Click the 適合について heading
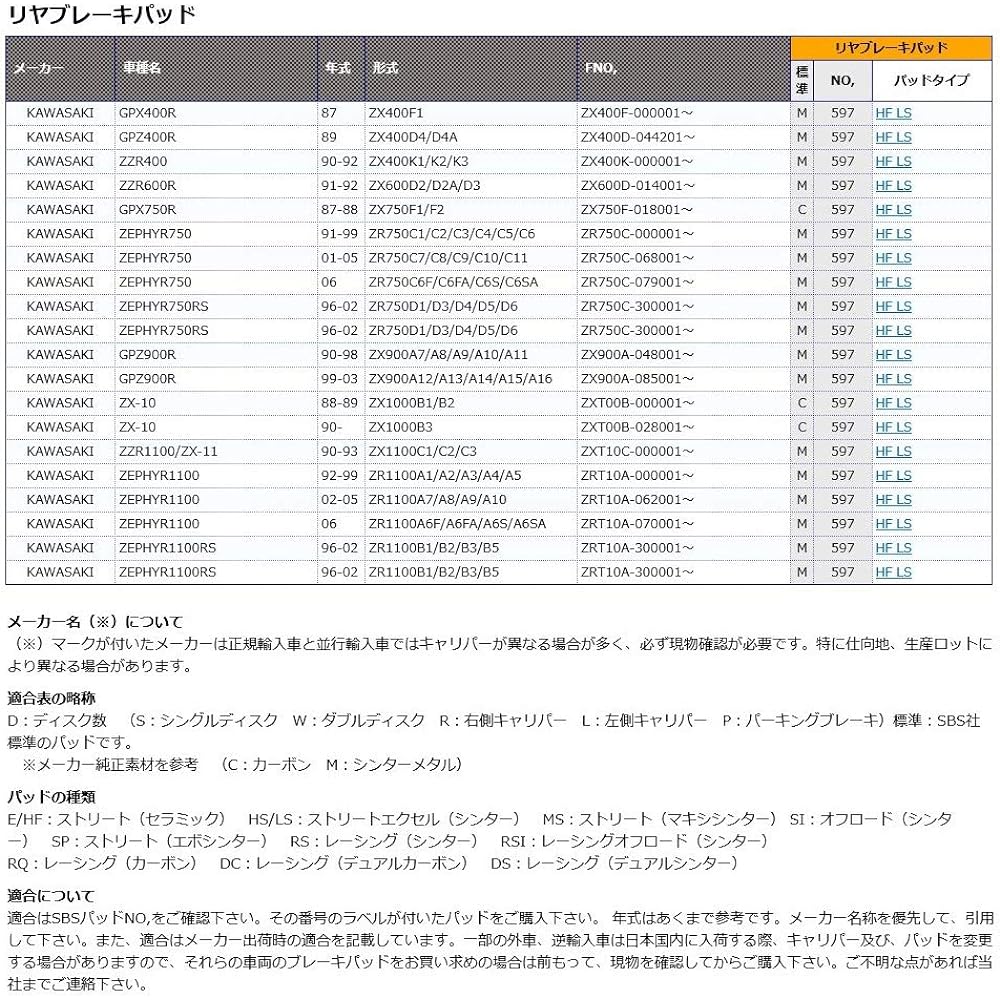The height and width of the screenshot is (1000, 1000). [51, 896]
